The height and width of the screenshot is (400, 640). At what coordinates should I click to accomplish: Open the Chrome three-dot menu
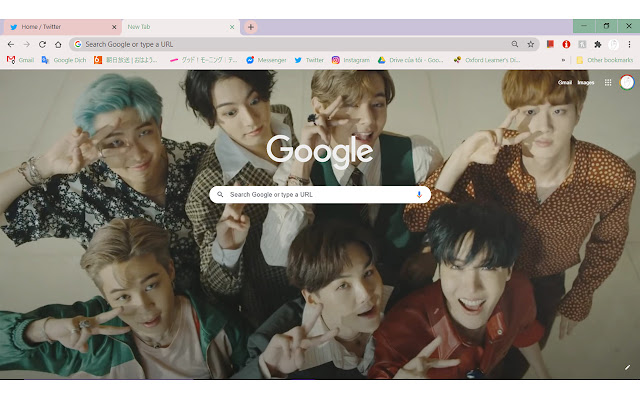pyautogui.click(x=629, y=44)
